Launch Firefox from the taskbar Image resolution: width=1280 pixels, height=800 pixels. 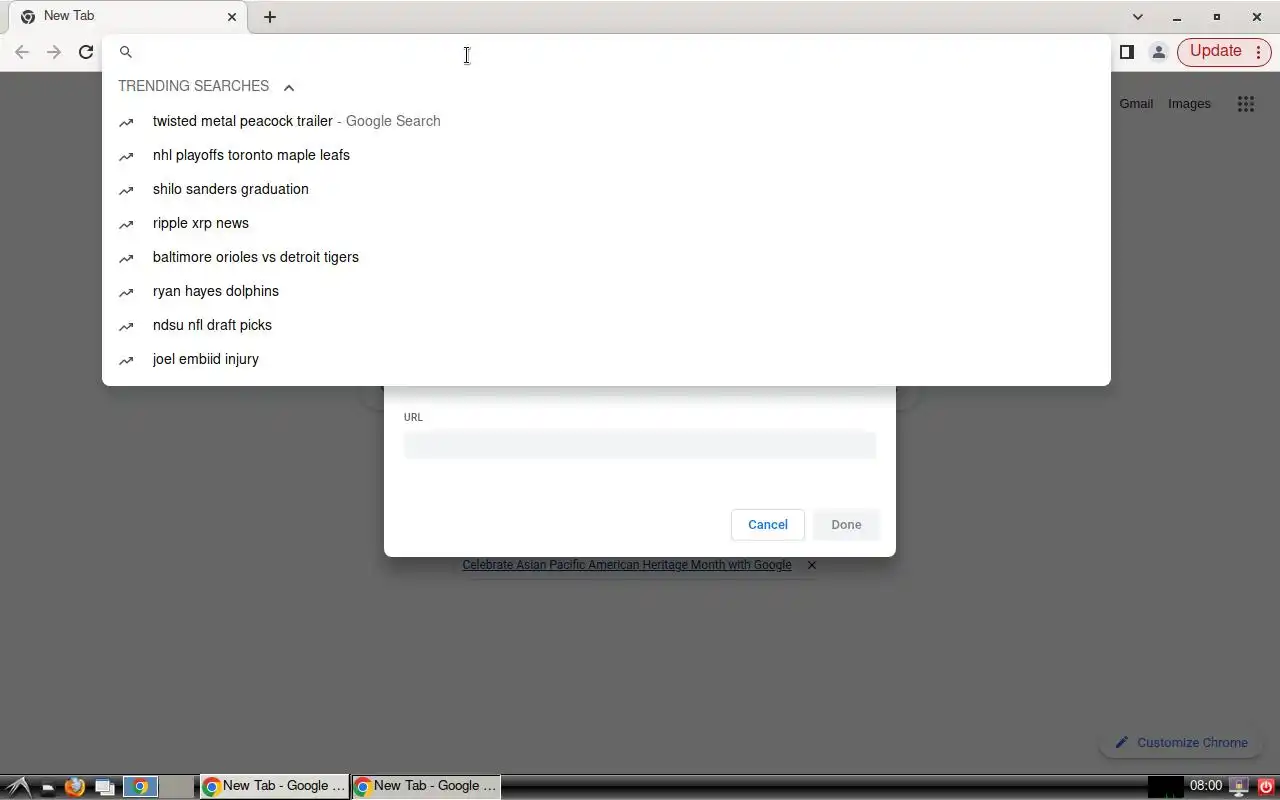[x=75, y=787]
